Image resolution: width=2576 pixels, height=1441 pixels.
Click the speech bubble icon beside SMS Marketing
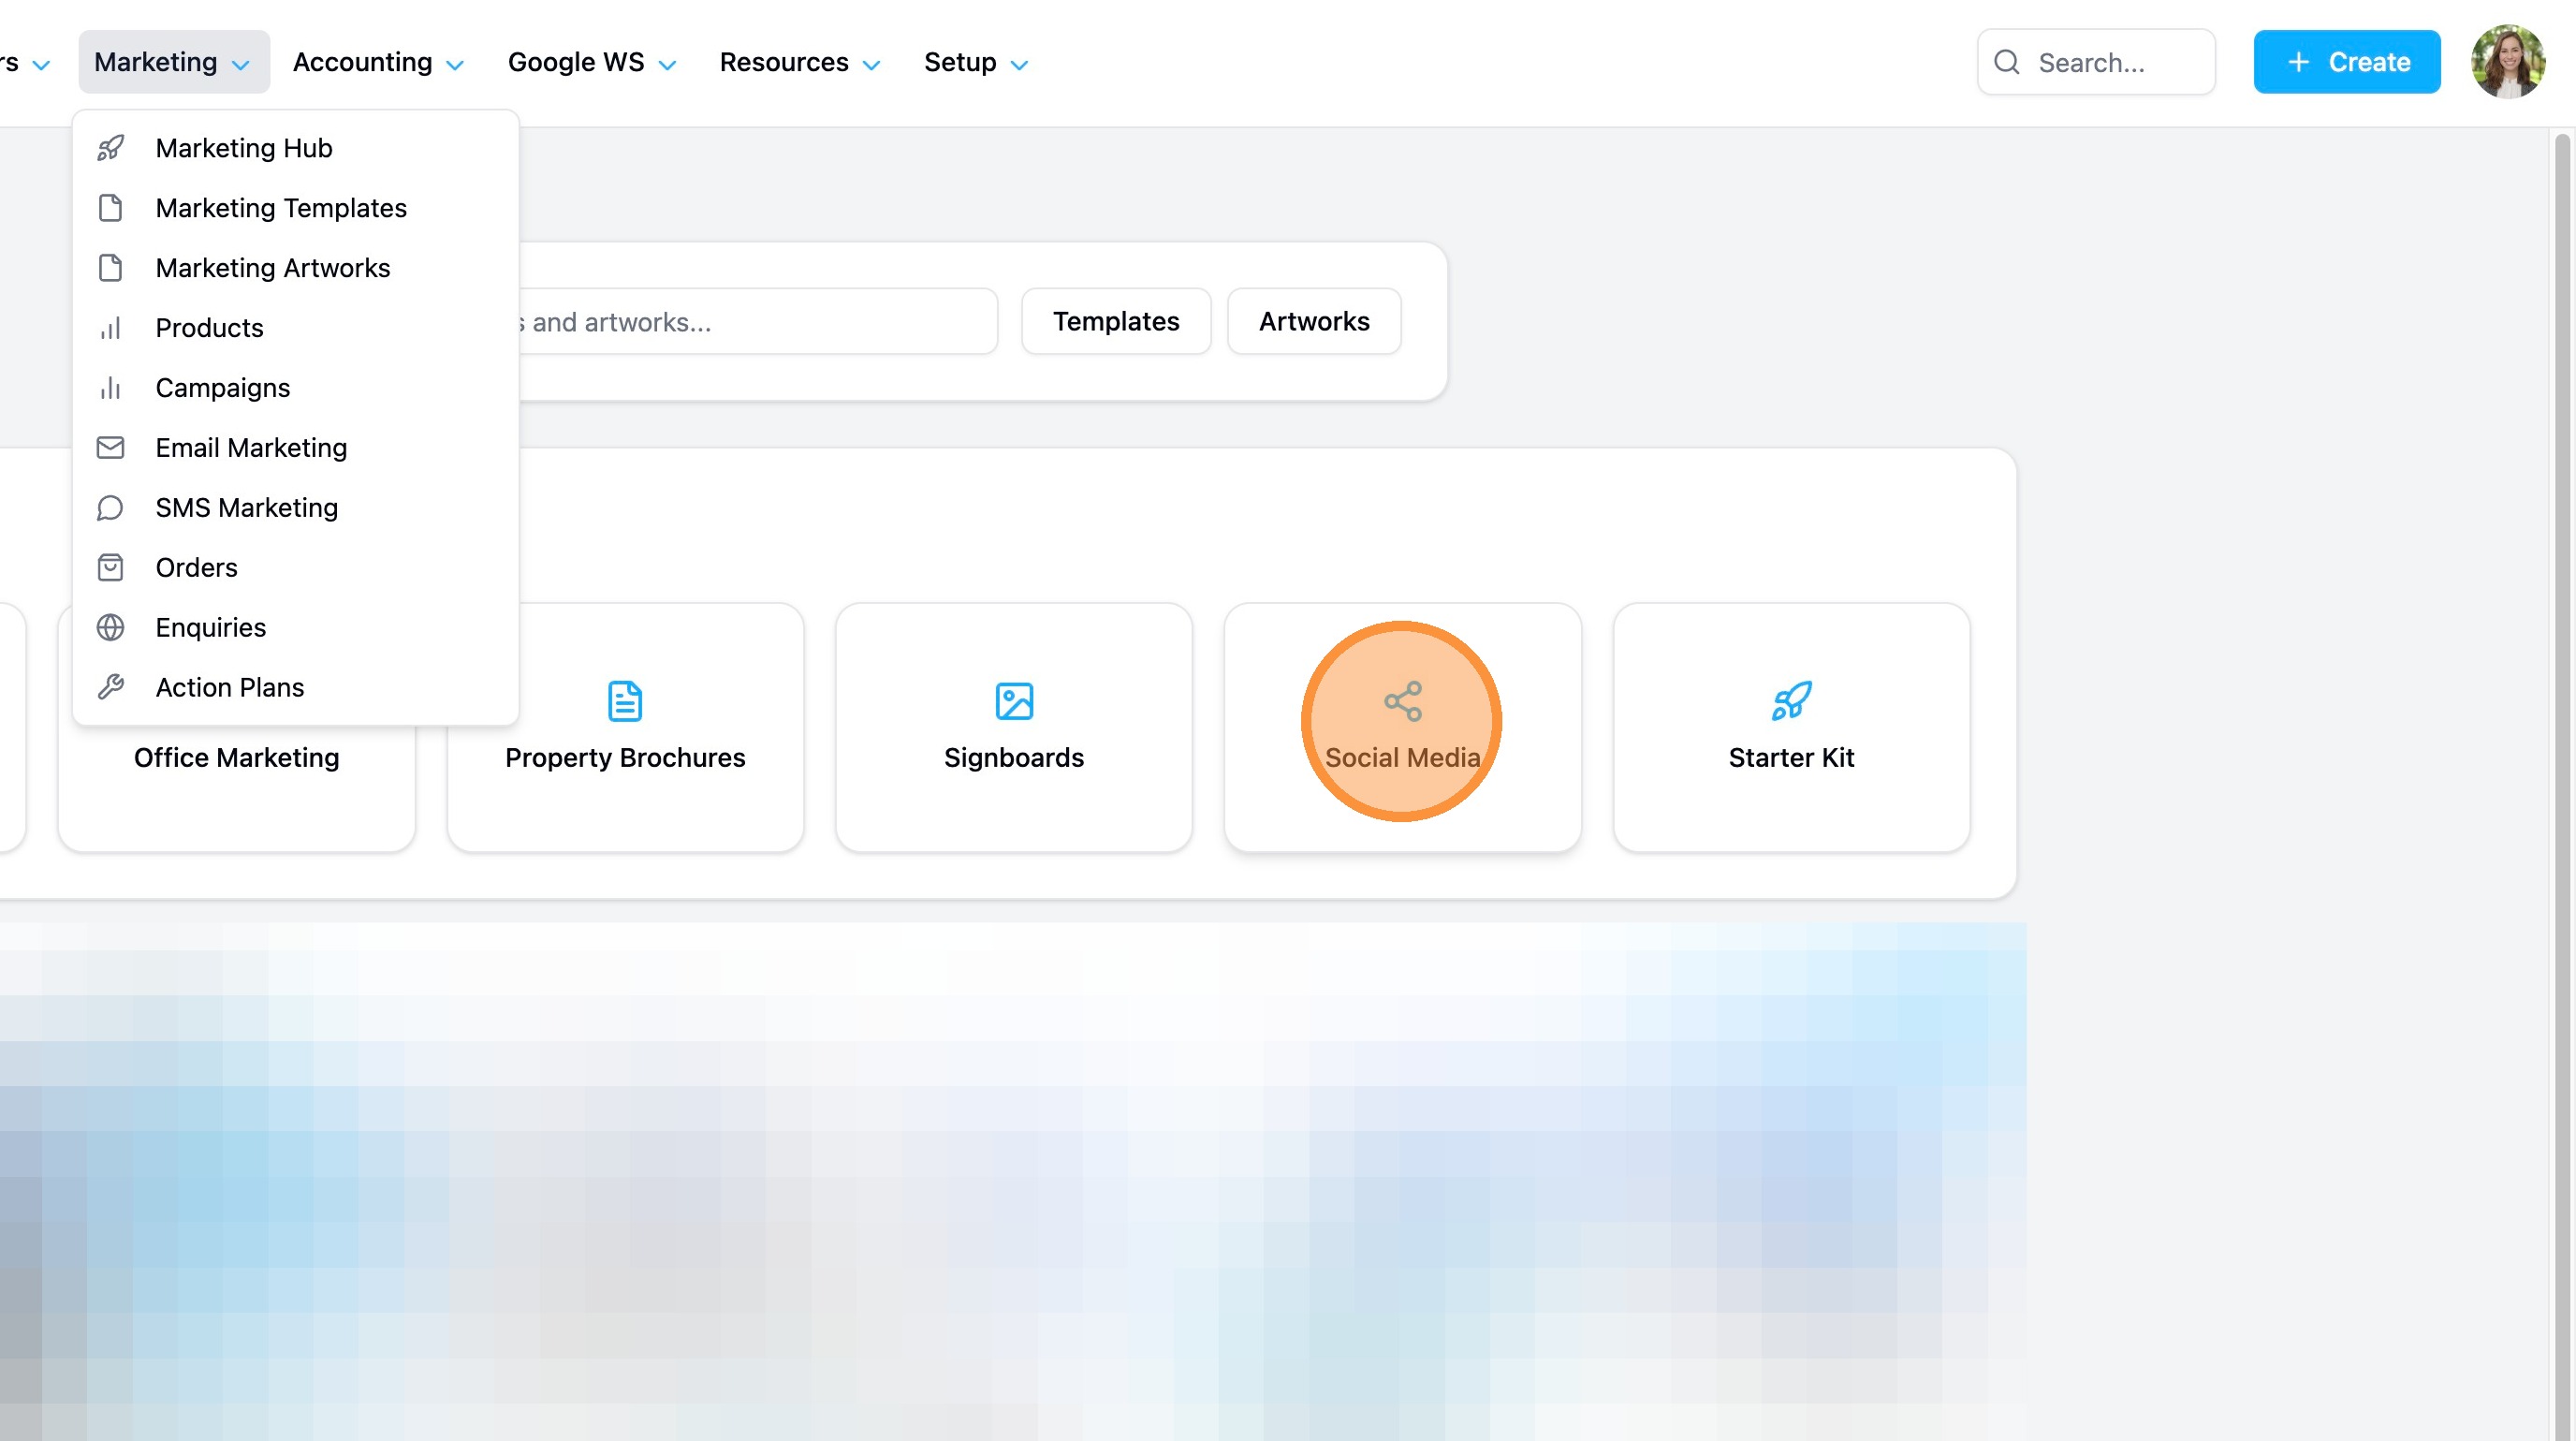(x=111, y=508)
